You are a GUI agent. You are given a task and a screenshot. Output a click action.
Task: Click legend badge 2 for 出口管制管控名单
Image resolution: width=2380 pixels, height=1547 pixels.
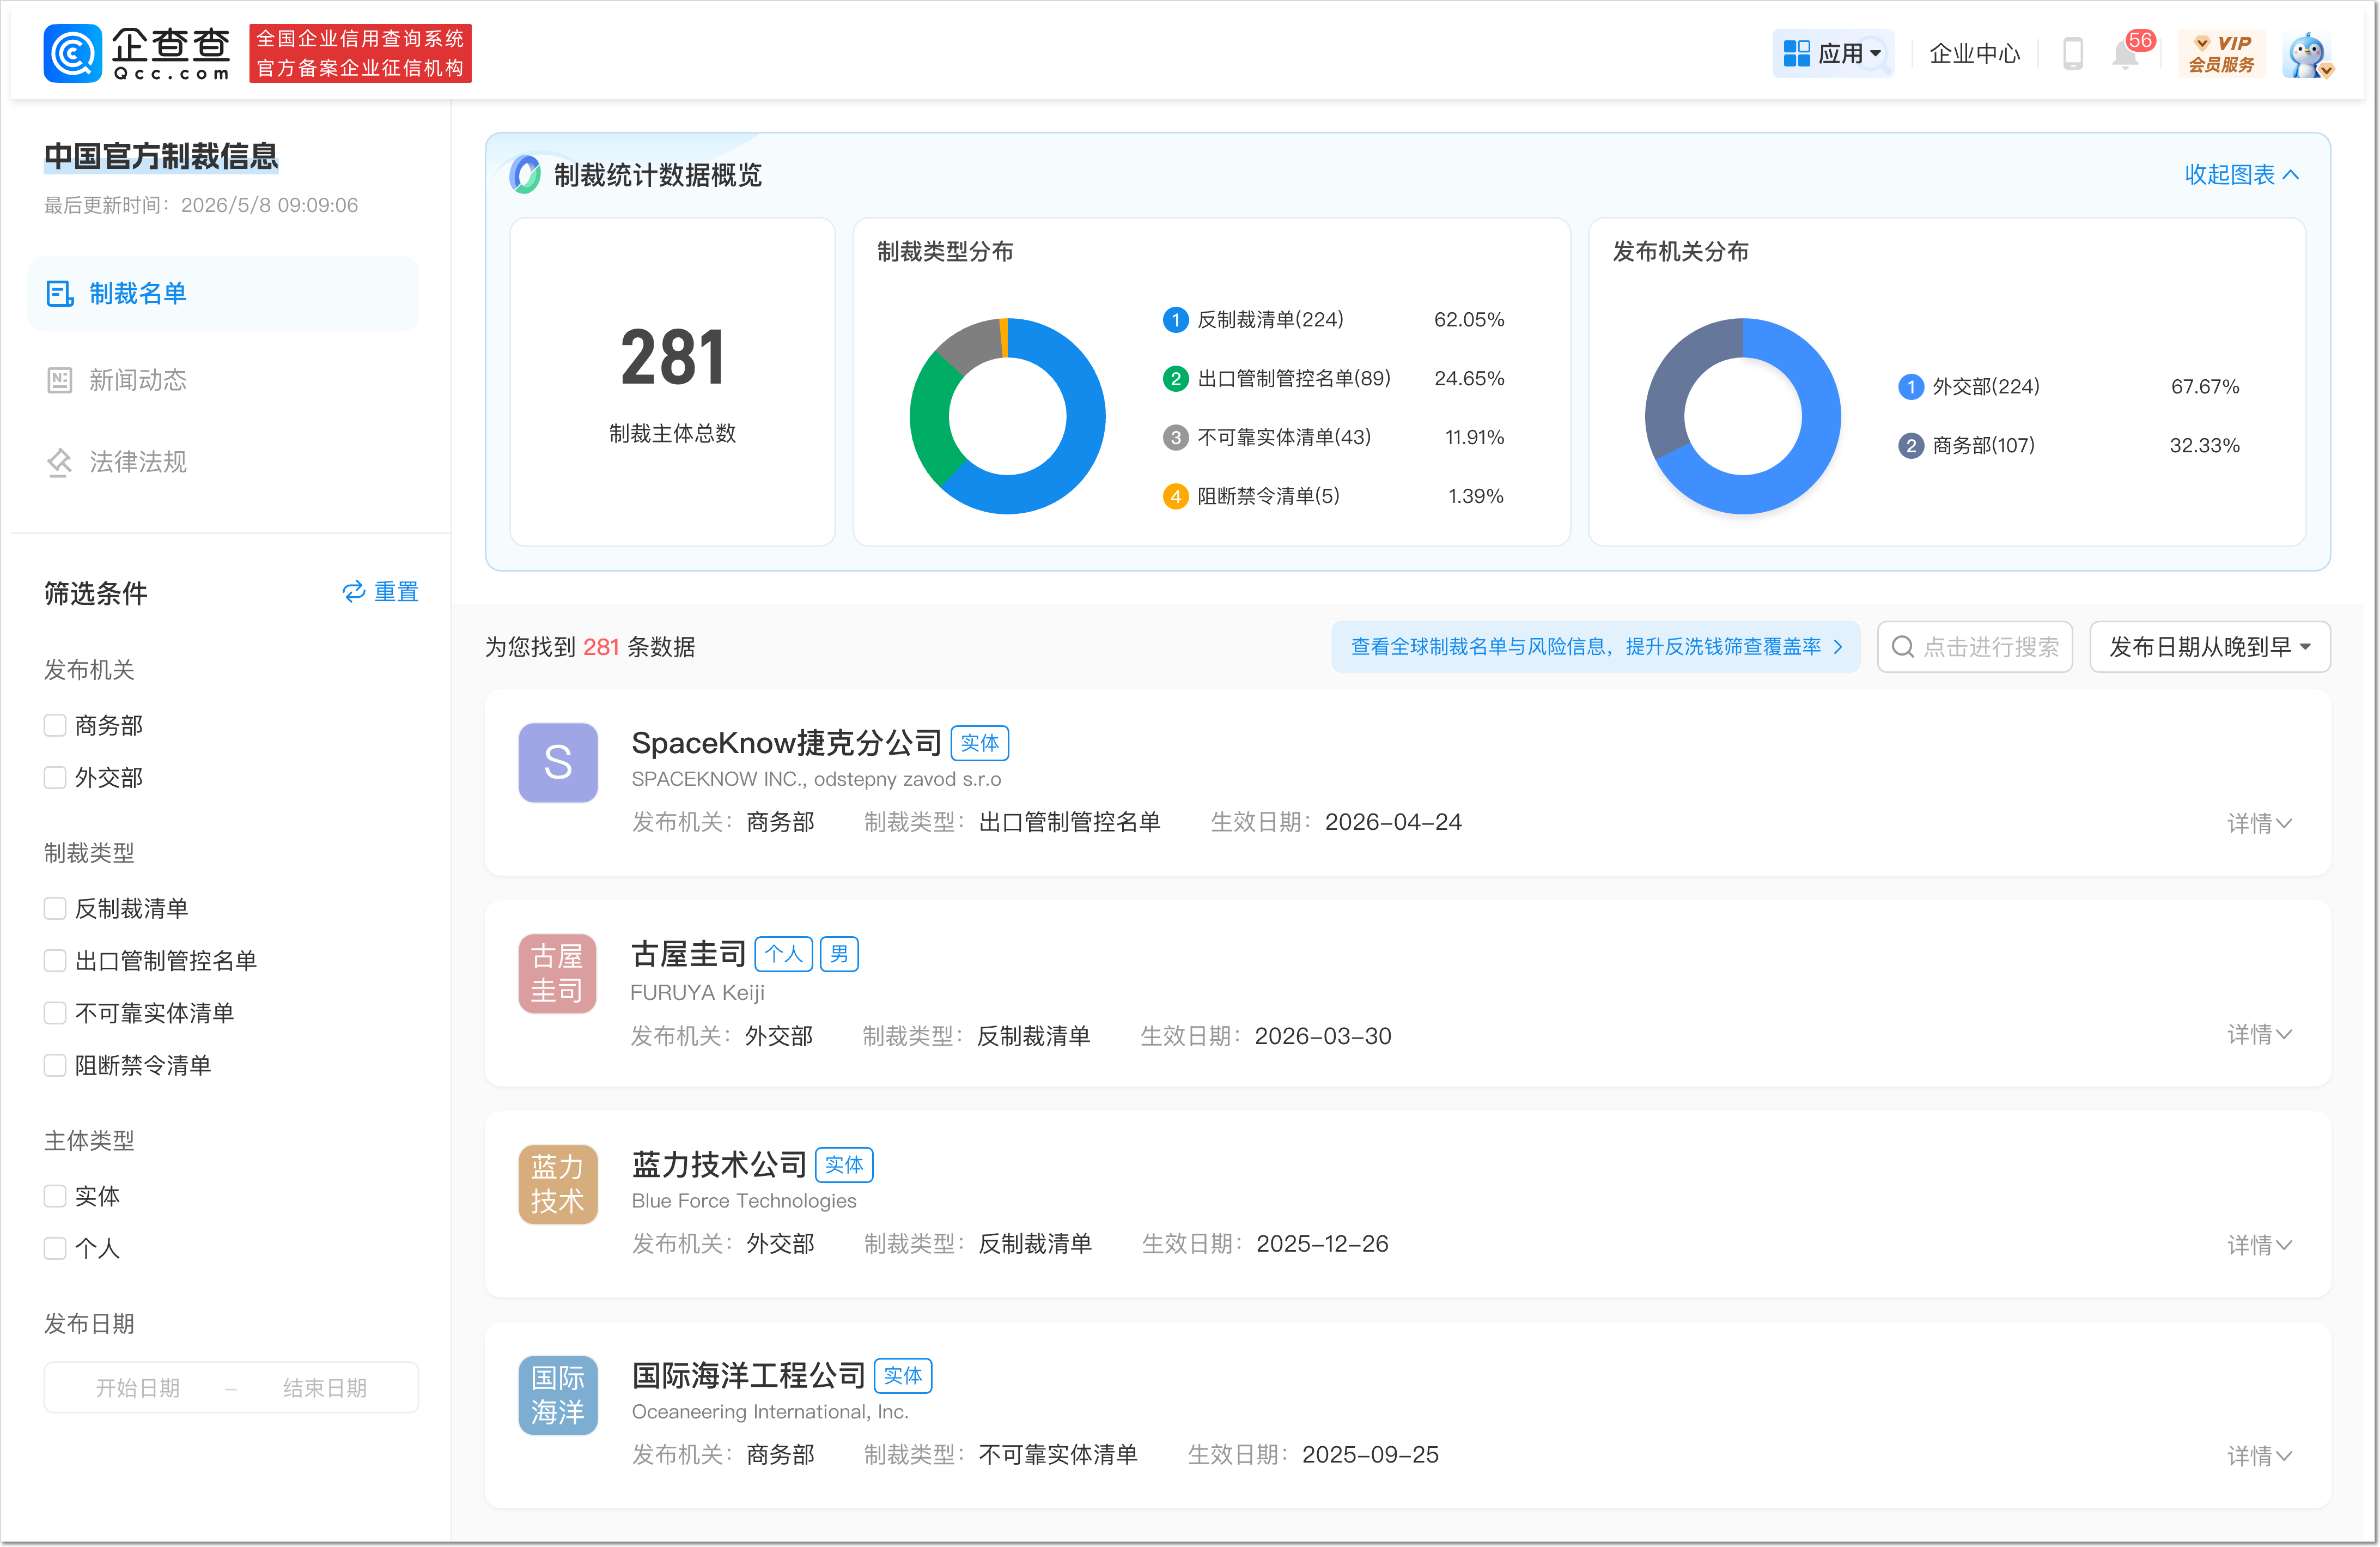point(1175,379)
